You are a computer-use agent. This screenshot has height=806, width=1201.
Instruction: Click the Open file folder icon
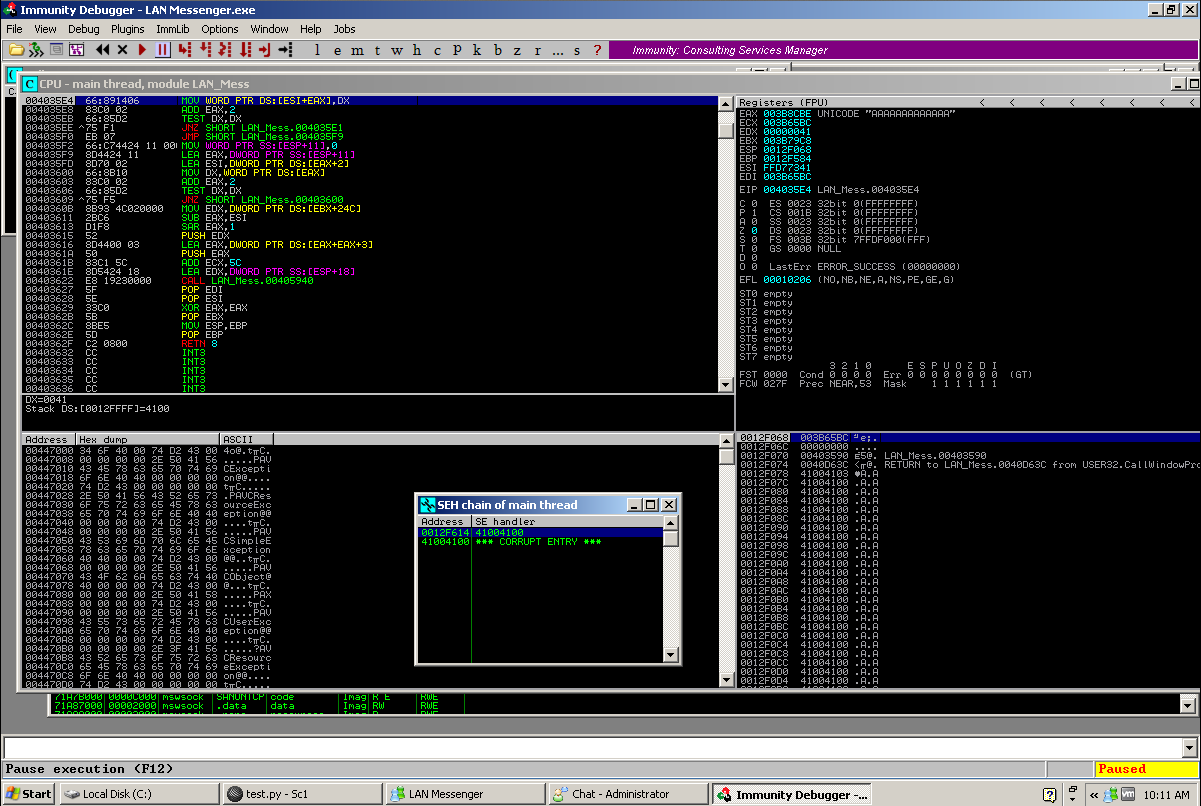17,49
